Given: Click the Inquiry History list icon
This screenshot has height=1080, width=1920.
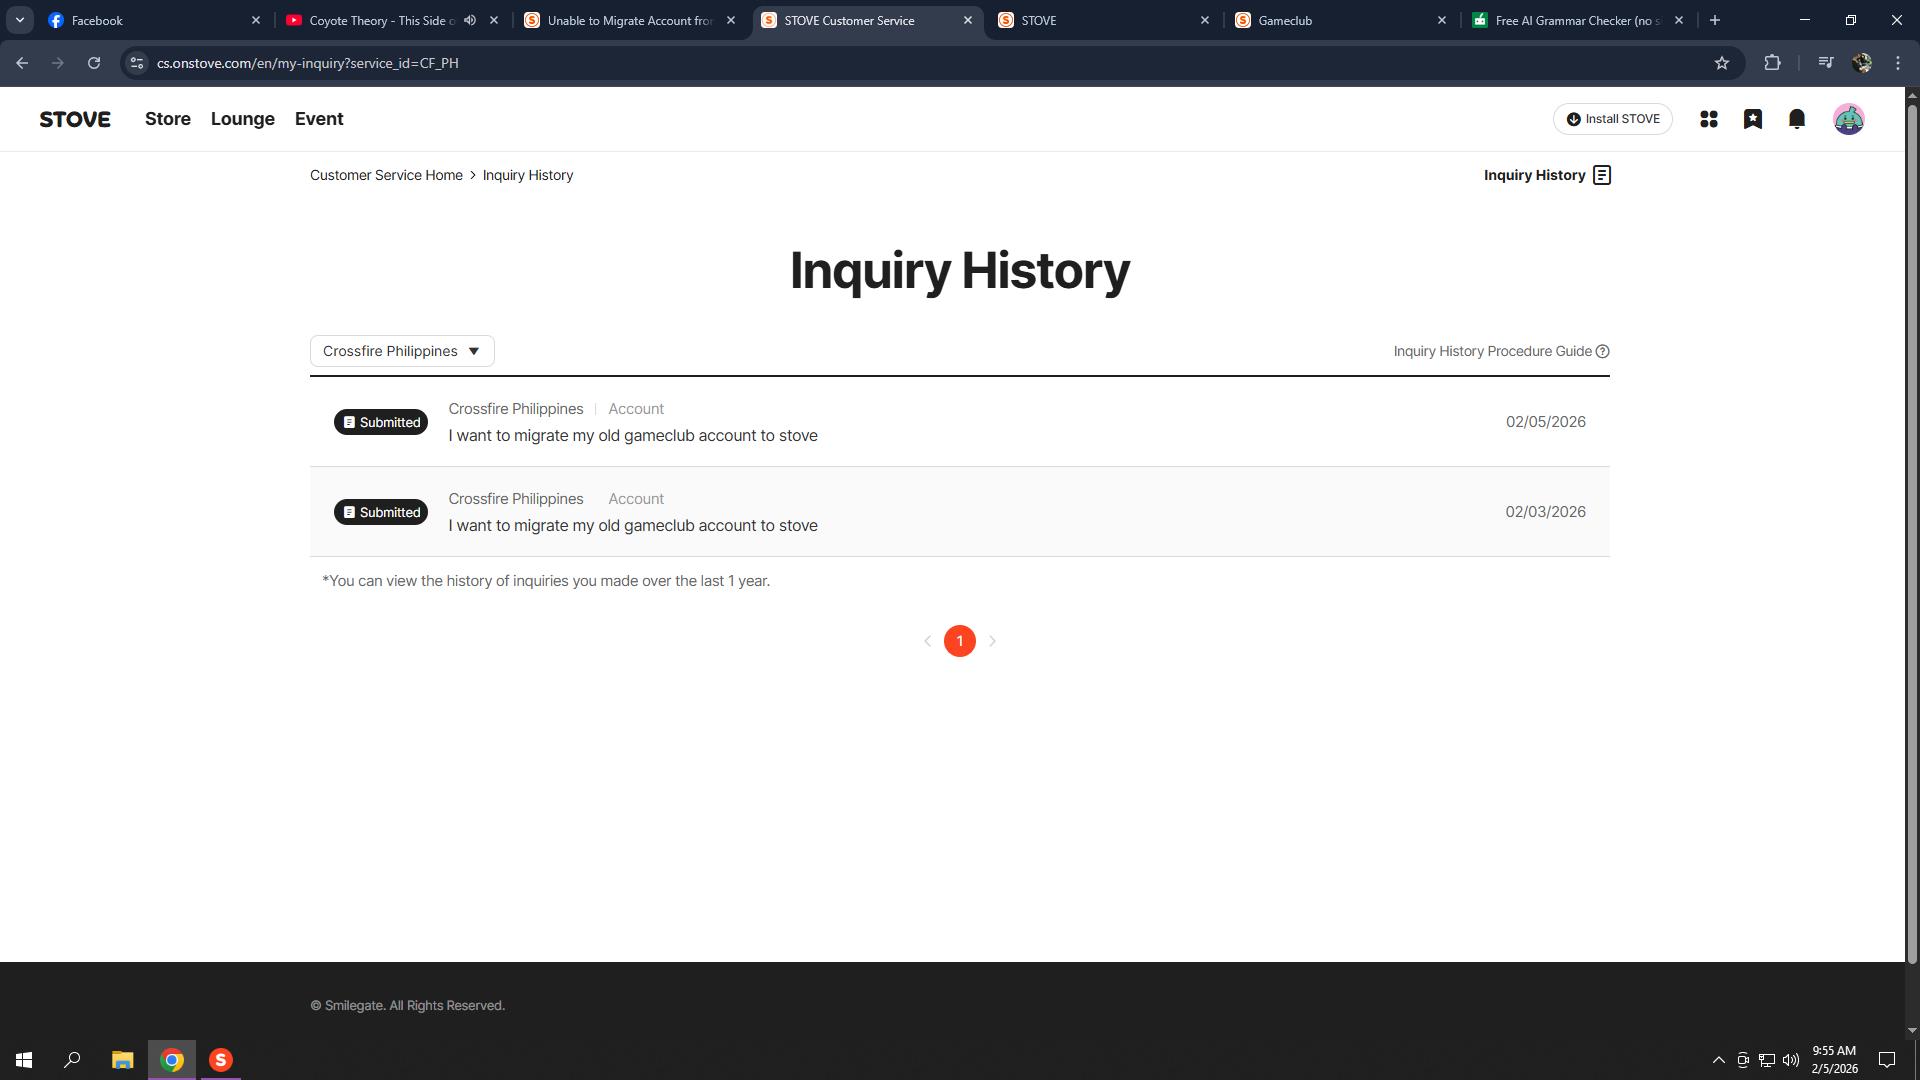Looking at the screenshot, I should [x=1601, y=175].
